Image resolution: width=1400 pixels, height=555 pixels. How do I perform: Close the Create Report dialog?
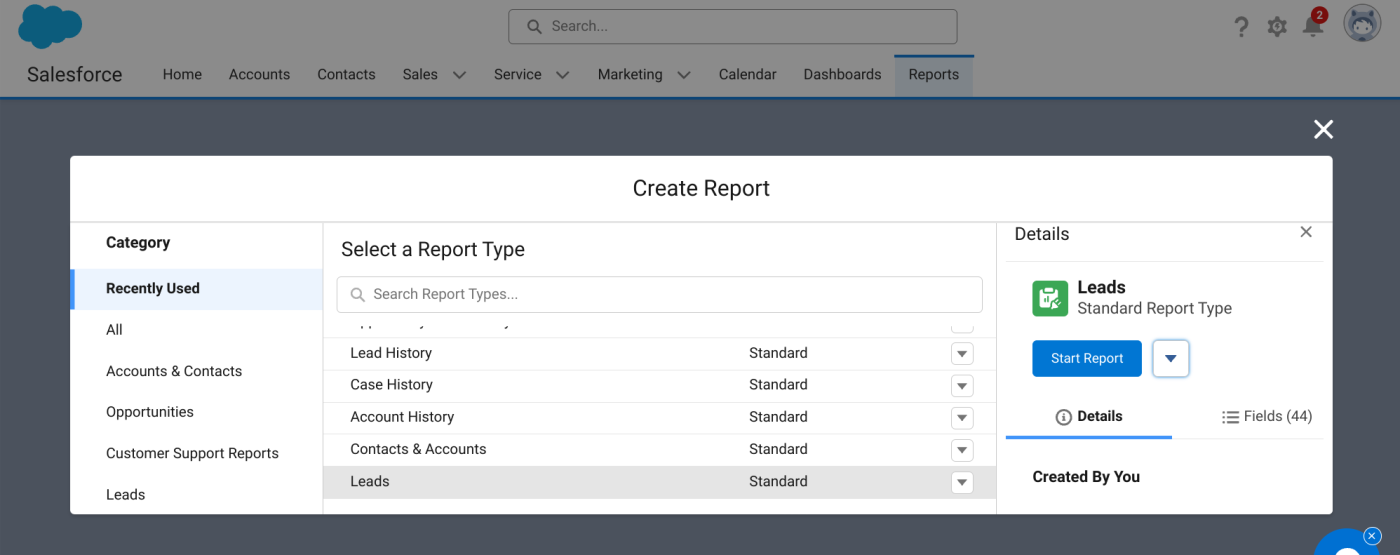coord(1323,129)
